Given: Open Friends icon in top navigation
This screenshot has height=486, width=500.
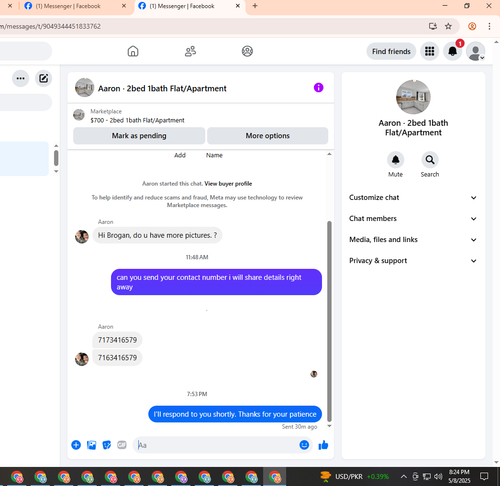Looking at the screenshot, I should pos(190,51).
